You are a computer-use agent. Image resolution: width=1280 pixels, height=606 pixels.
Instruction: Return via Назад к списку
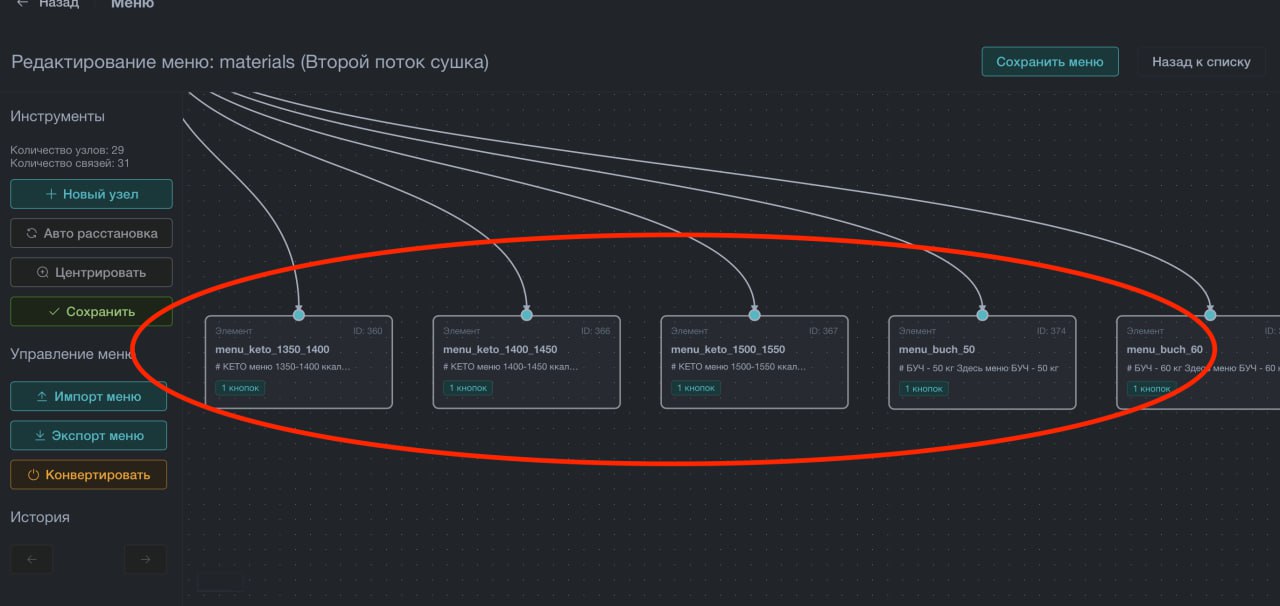pos(1200,61)
